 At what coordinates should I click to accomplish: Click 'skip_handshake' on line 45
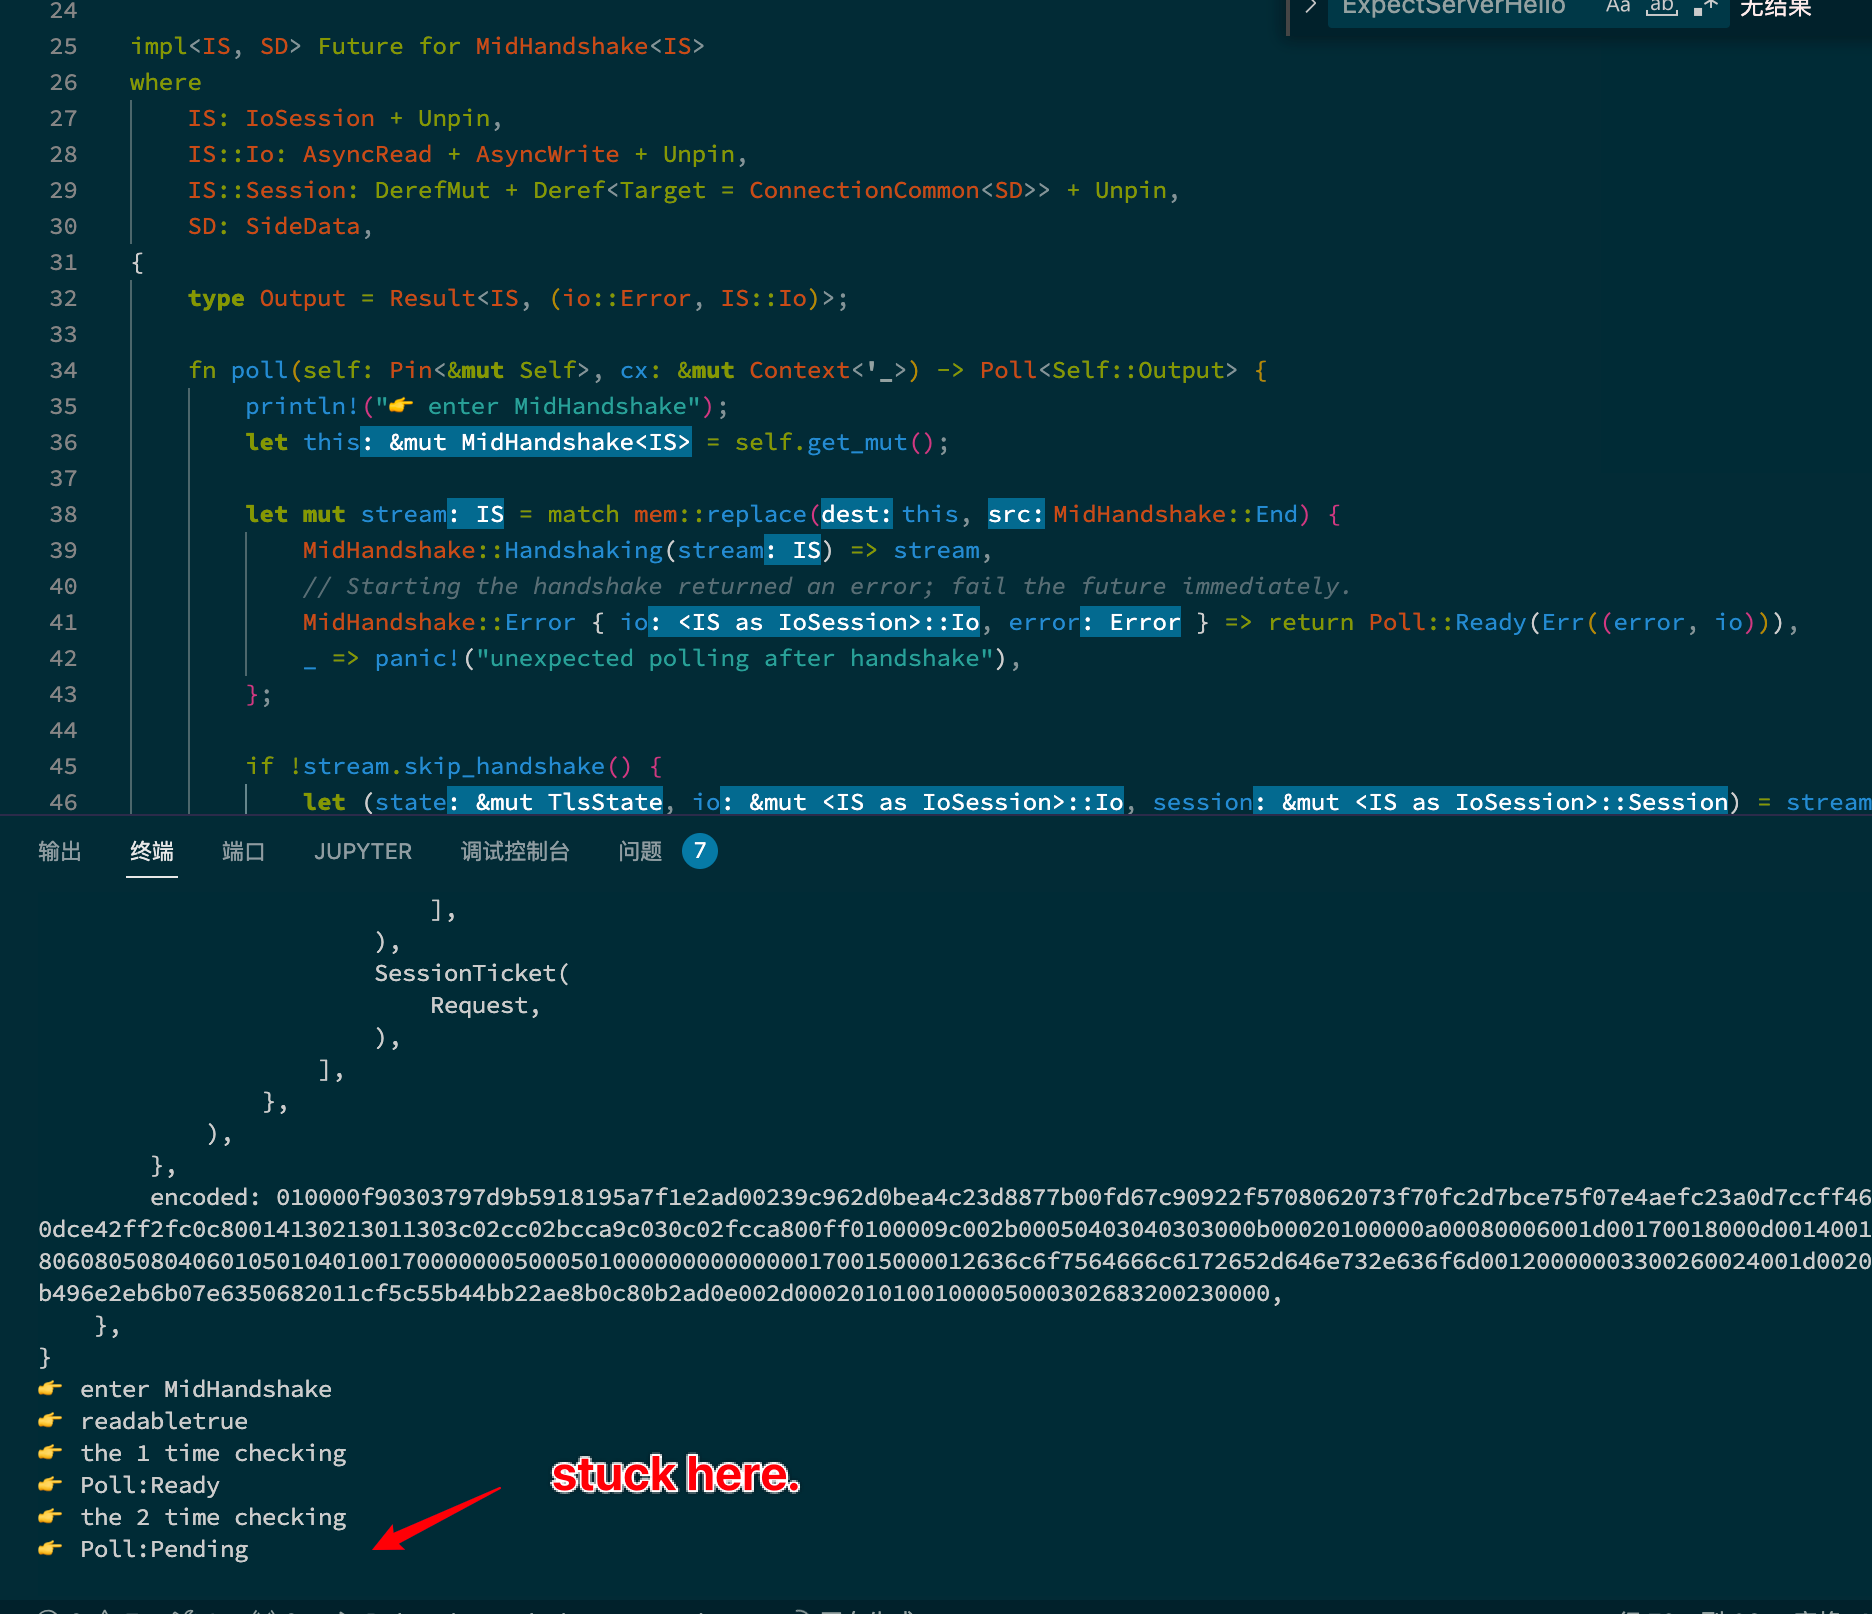pyautogui.click(x=504, y=766)
